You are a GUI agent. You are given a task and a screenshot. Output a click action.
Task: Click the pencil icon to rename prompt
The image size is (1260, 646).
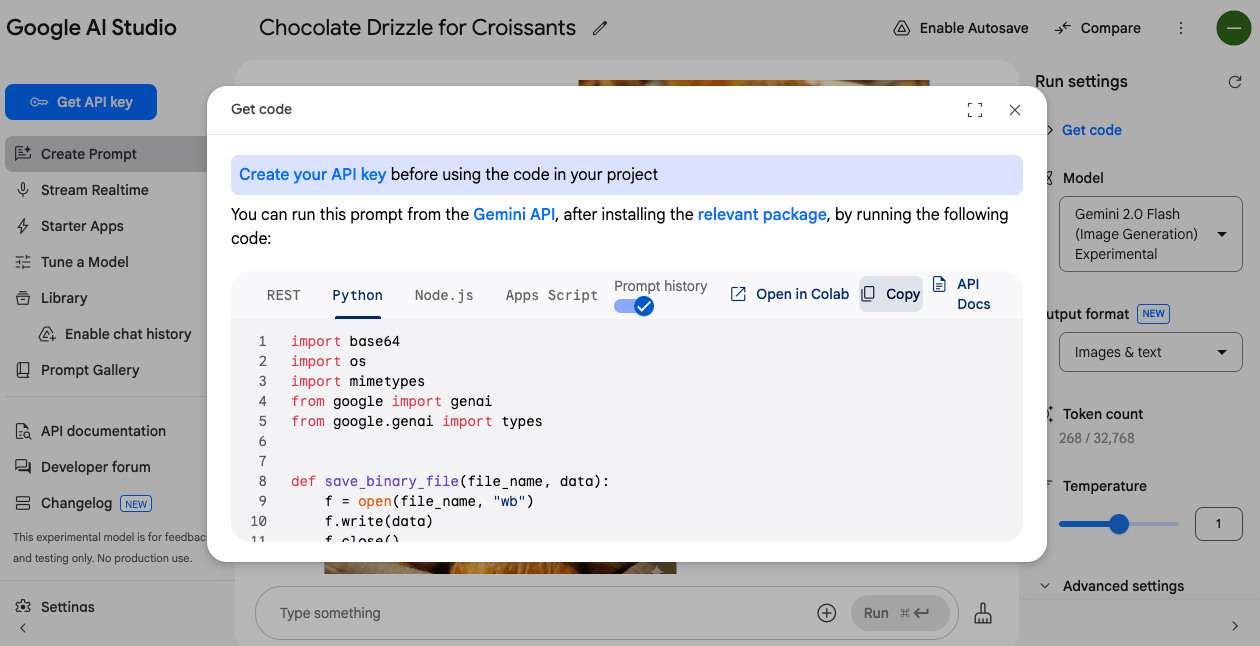[600, 28]
